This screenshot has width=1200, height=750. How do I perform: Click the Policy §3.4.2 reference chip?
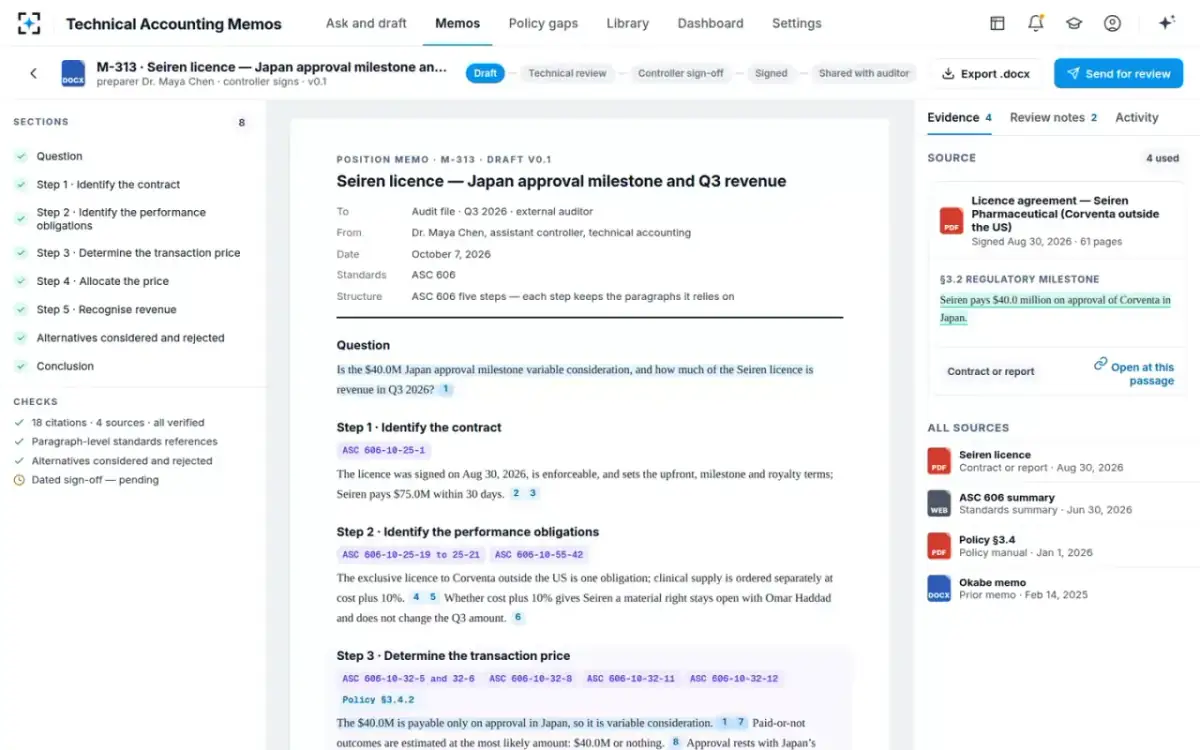click(378, 700)
